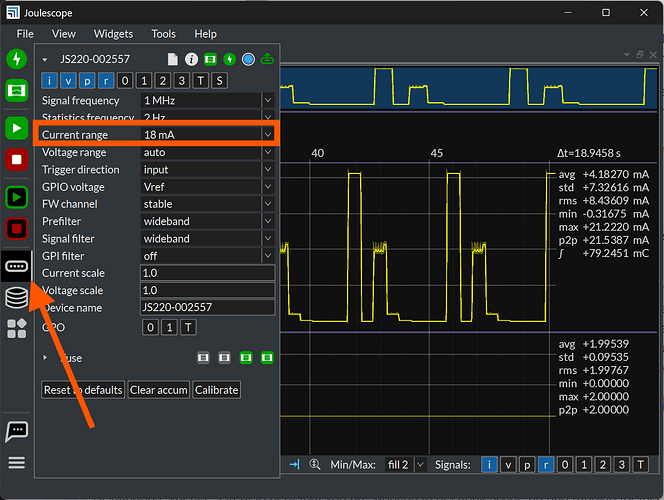Toggle current signal 'i' in device panel
Screen dimensions: 664x500
click(49, 80)
